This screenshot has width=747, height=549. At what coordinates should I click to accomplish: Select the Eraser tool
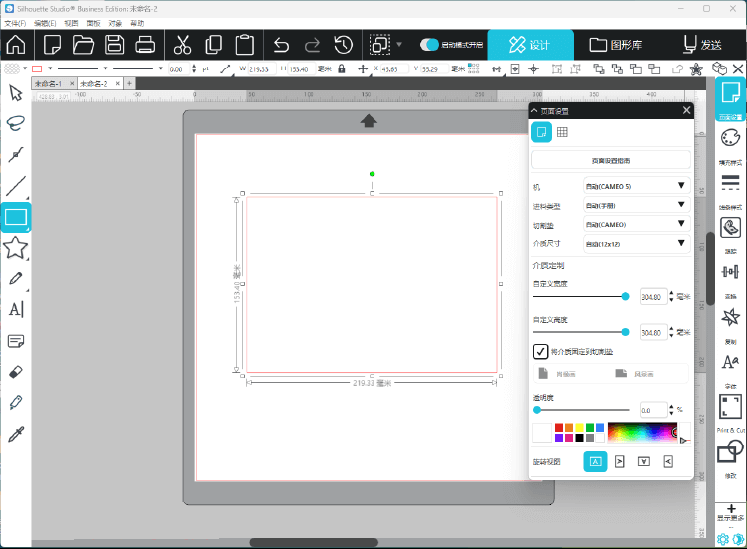tap(16, 372)
